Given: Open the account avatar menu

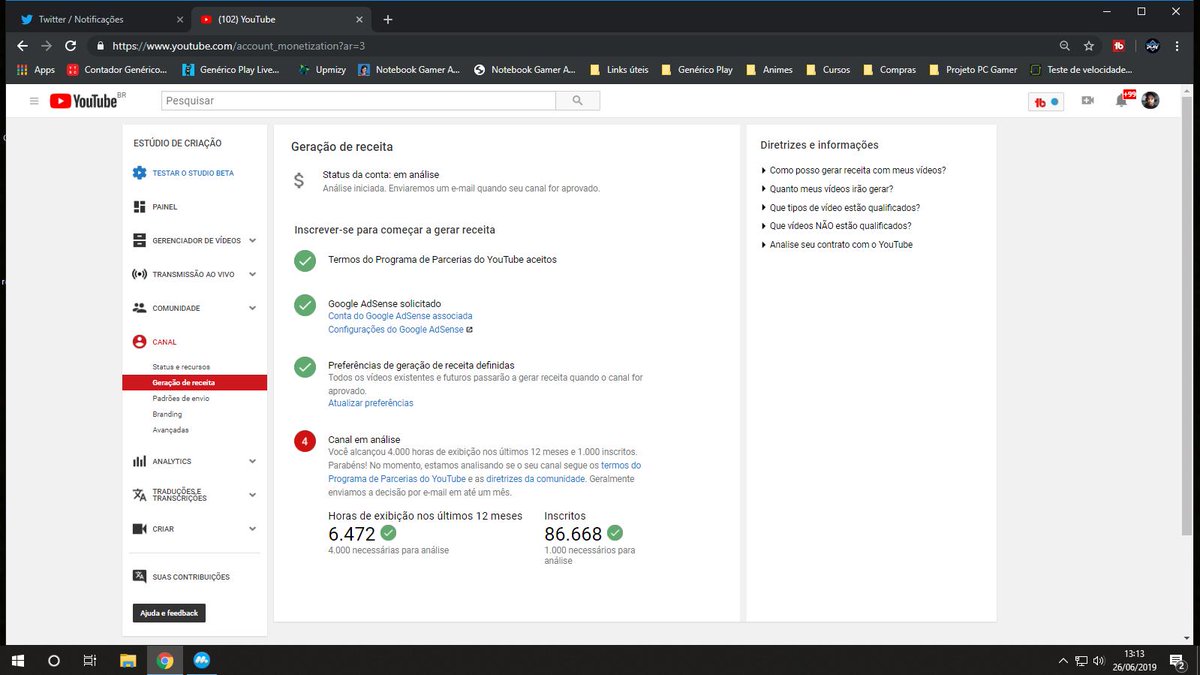Looking at the screenshot, I should coord(1150,101).
